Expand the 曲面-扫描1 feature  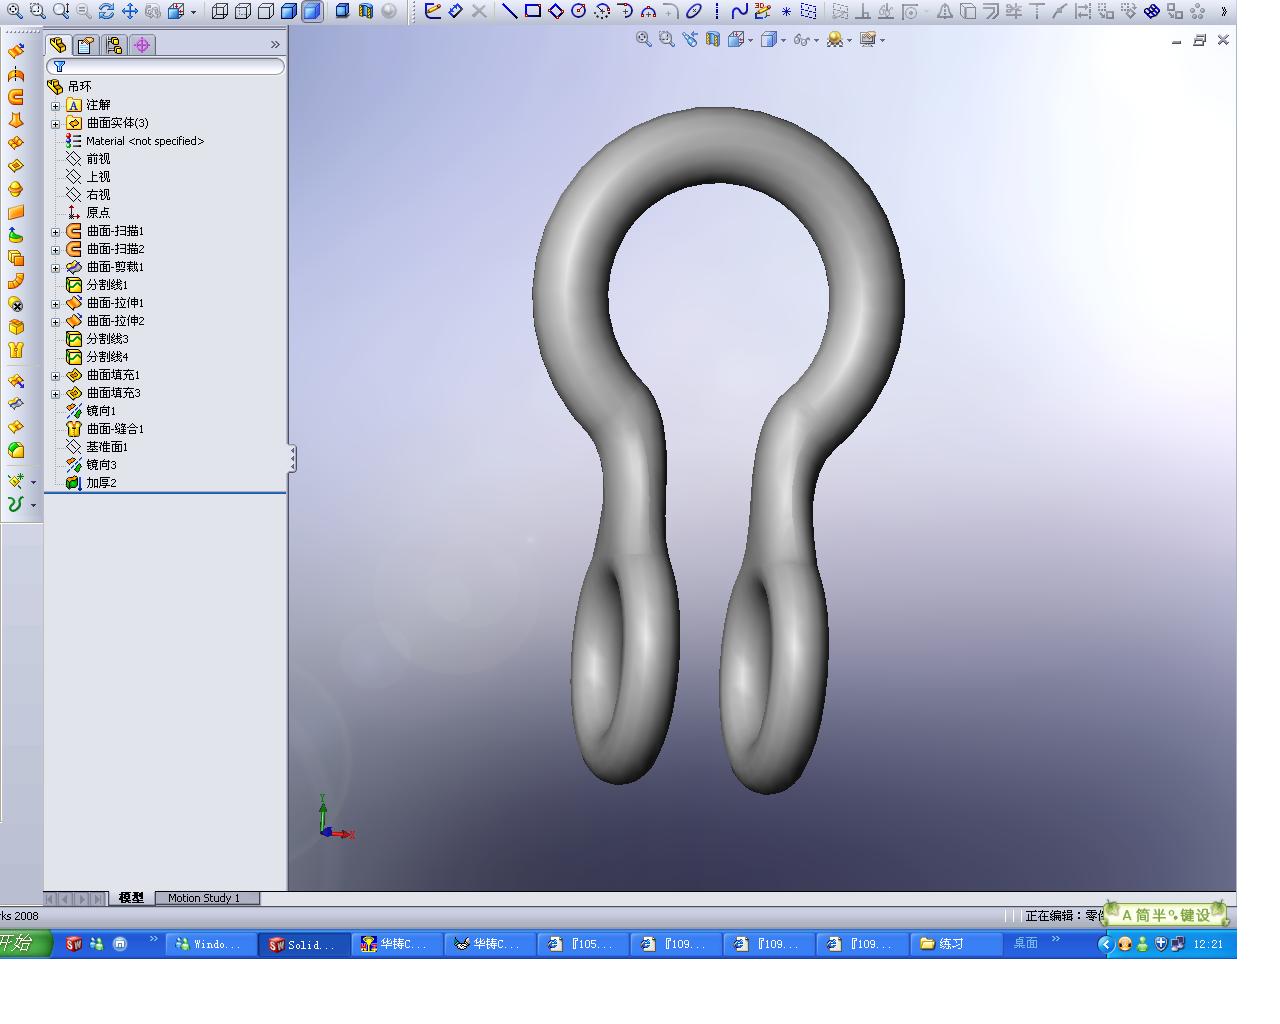(x=56, y=232)
